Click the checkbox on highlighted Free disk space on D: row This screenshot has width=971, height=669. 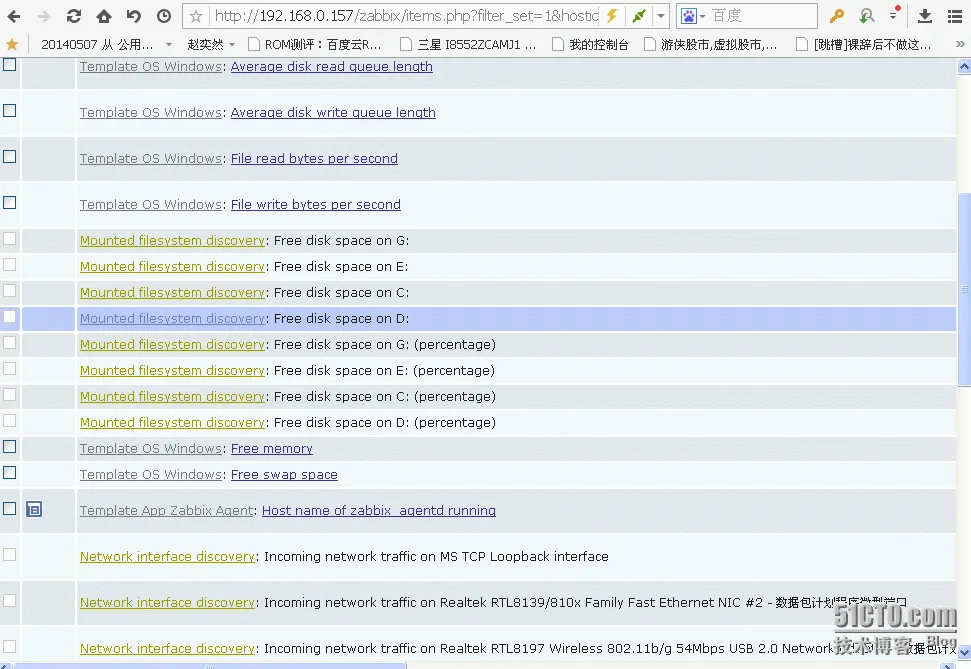[x=9, y=317]
